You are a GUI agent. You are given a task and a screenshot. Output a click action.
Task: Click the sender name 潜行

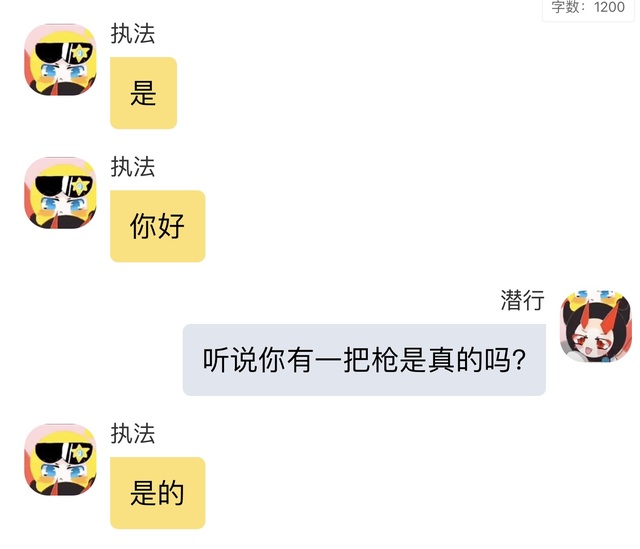coord(522,300)
